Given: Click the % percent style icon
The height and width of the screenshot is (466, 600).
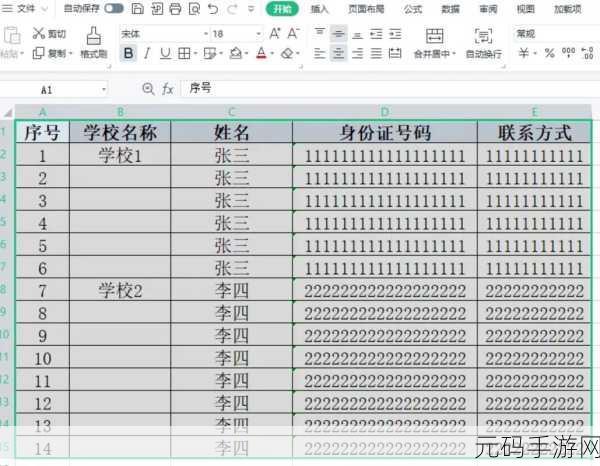Looking at the screenshot, I should (550, 53).
